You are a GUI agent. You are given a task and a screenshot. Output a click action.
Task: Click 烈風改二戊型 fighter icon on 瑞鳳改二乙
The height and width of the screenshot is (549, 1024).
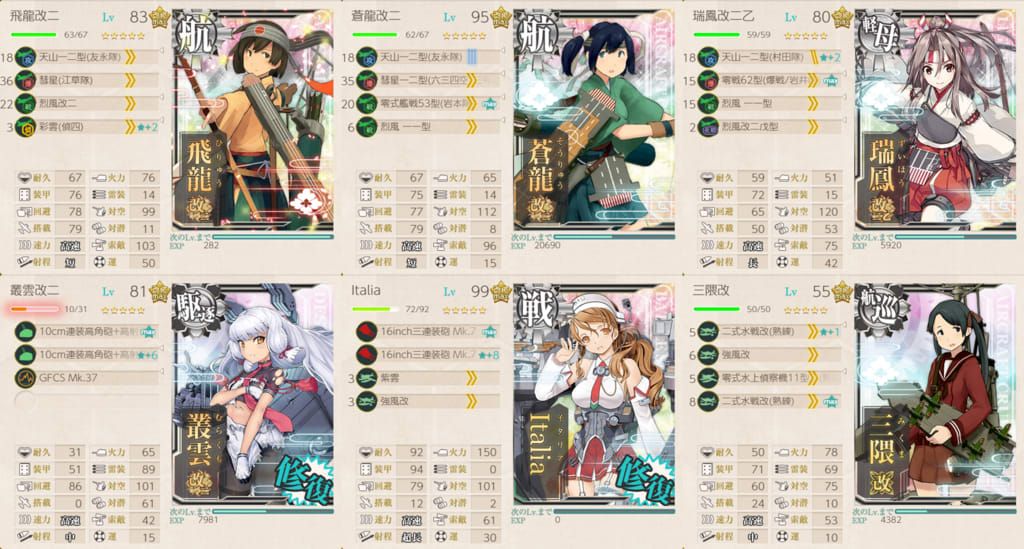coord(708,127)
